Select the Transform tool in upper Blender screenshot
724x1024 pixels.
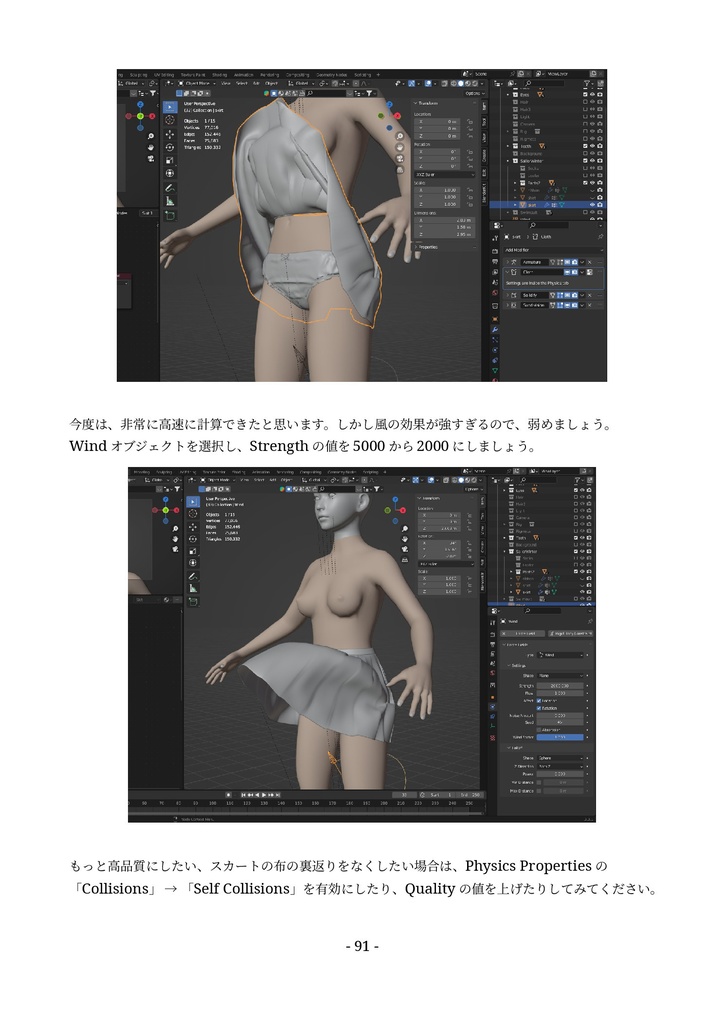(170, 174)
